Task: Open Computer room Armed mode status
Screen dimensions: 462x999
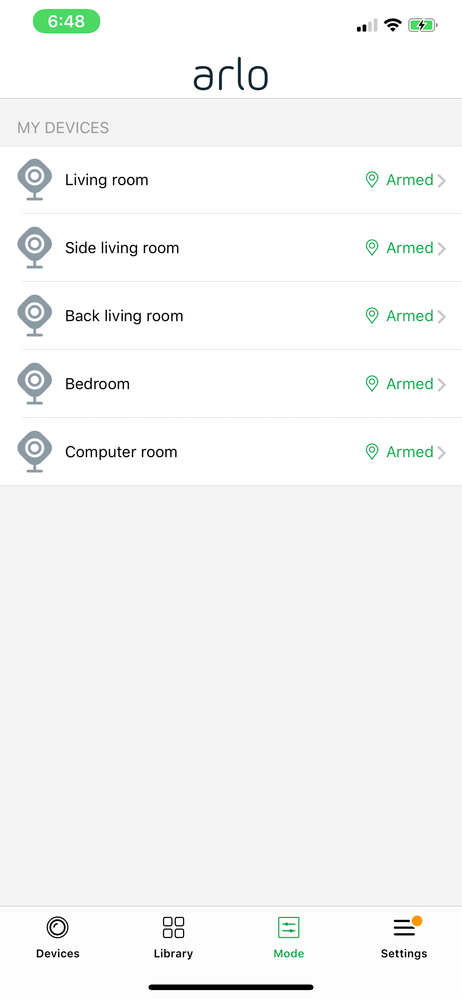Action: coord(410,452)
